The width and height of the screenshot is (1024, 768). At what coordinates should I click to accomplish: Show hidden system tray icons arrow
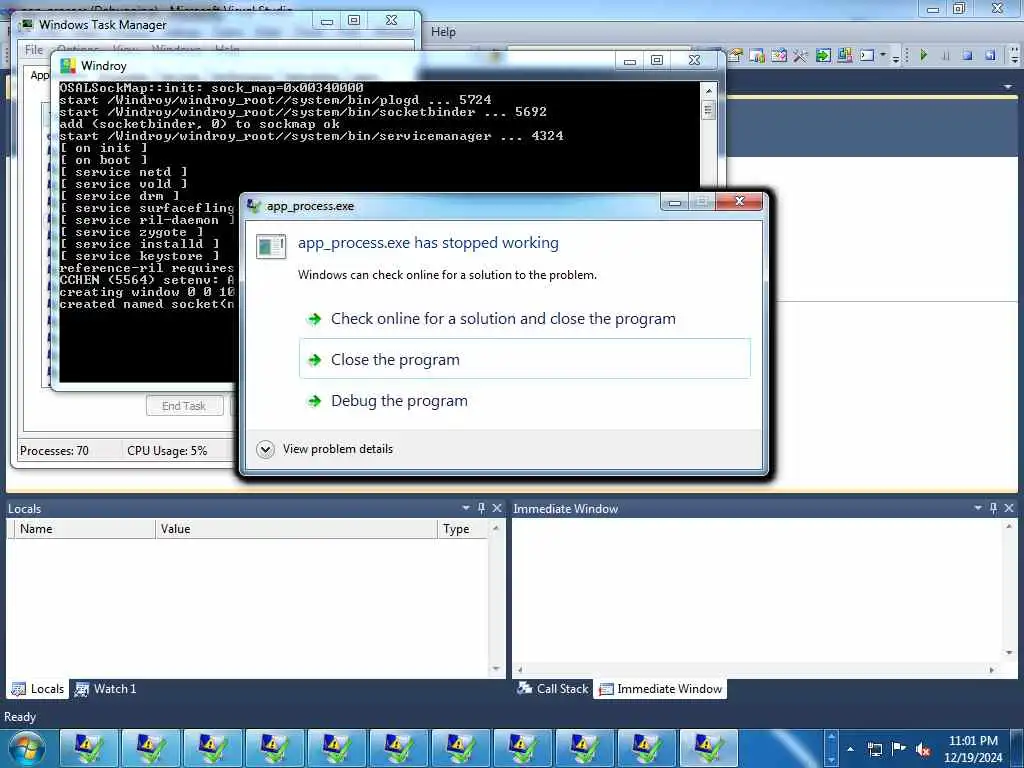tap(850, 749)
